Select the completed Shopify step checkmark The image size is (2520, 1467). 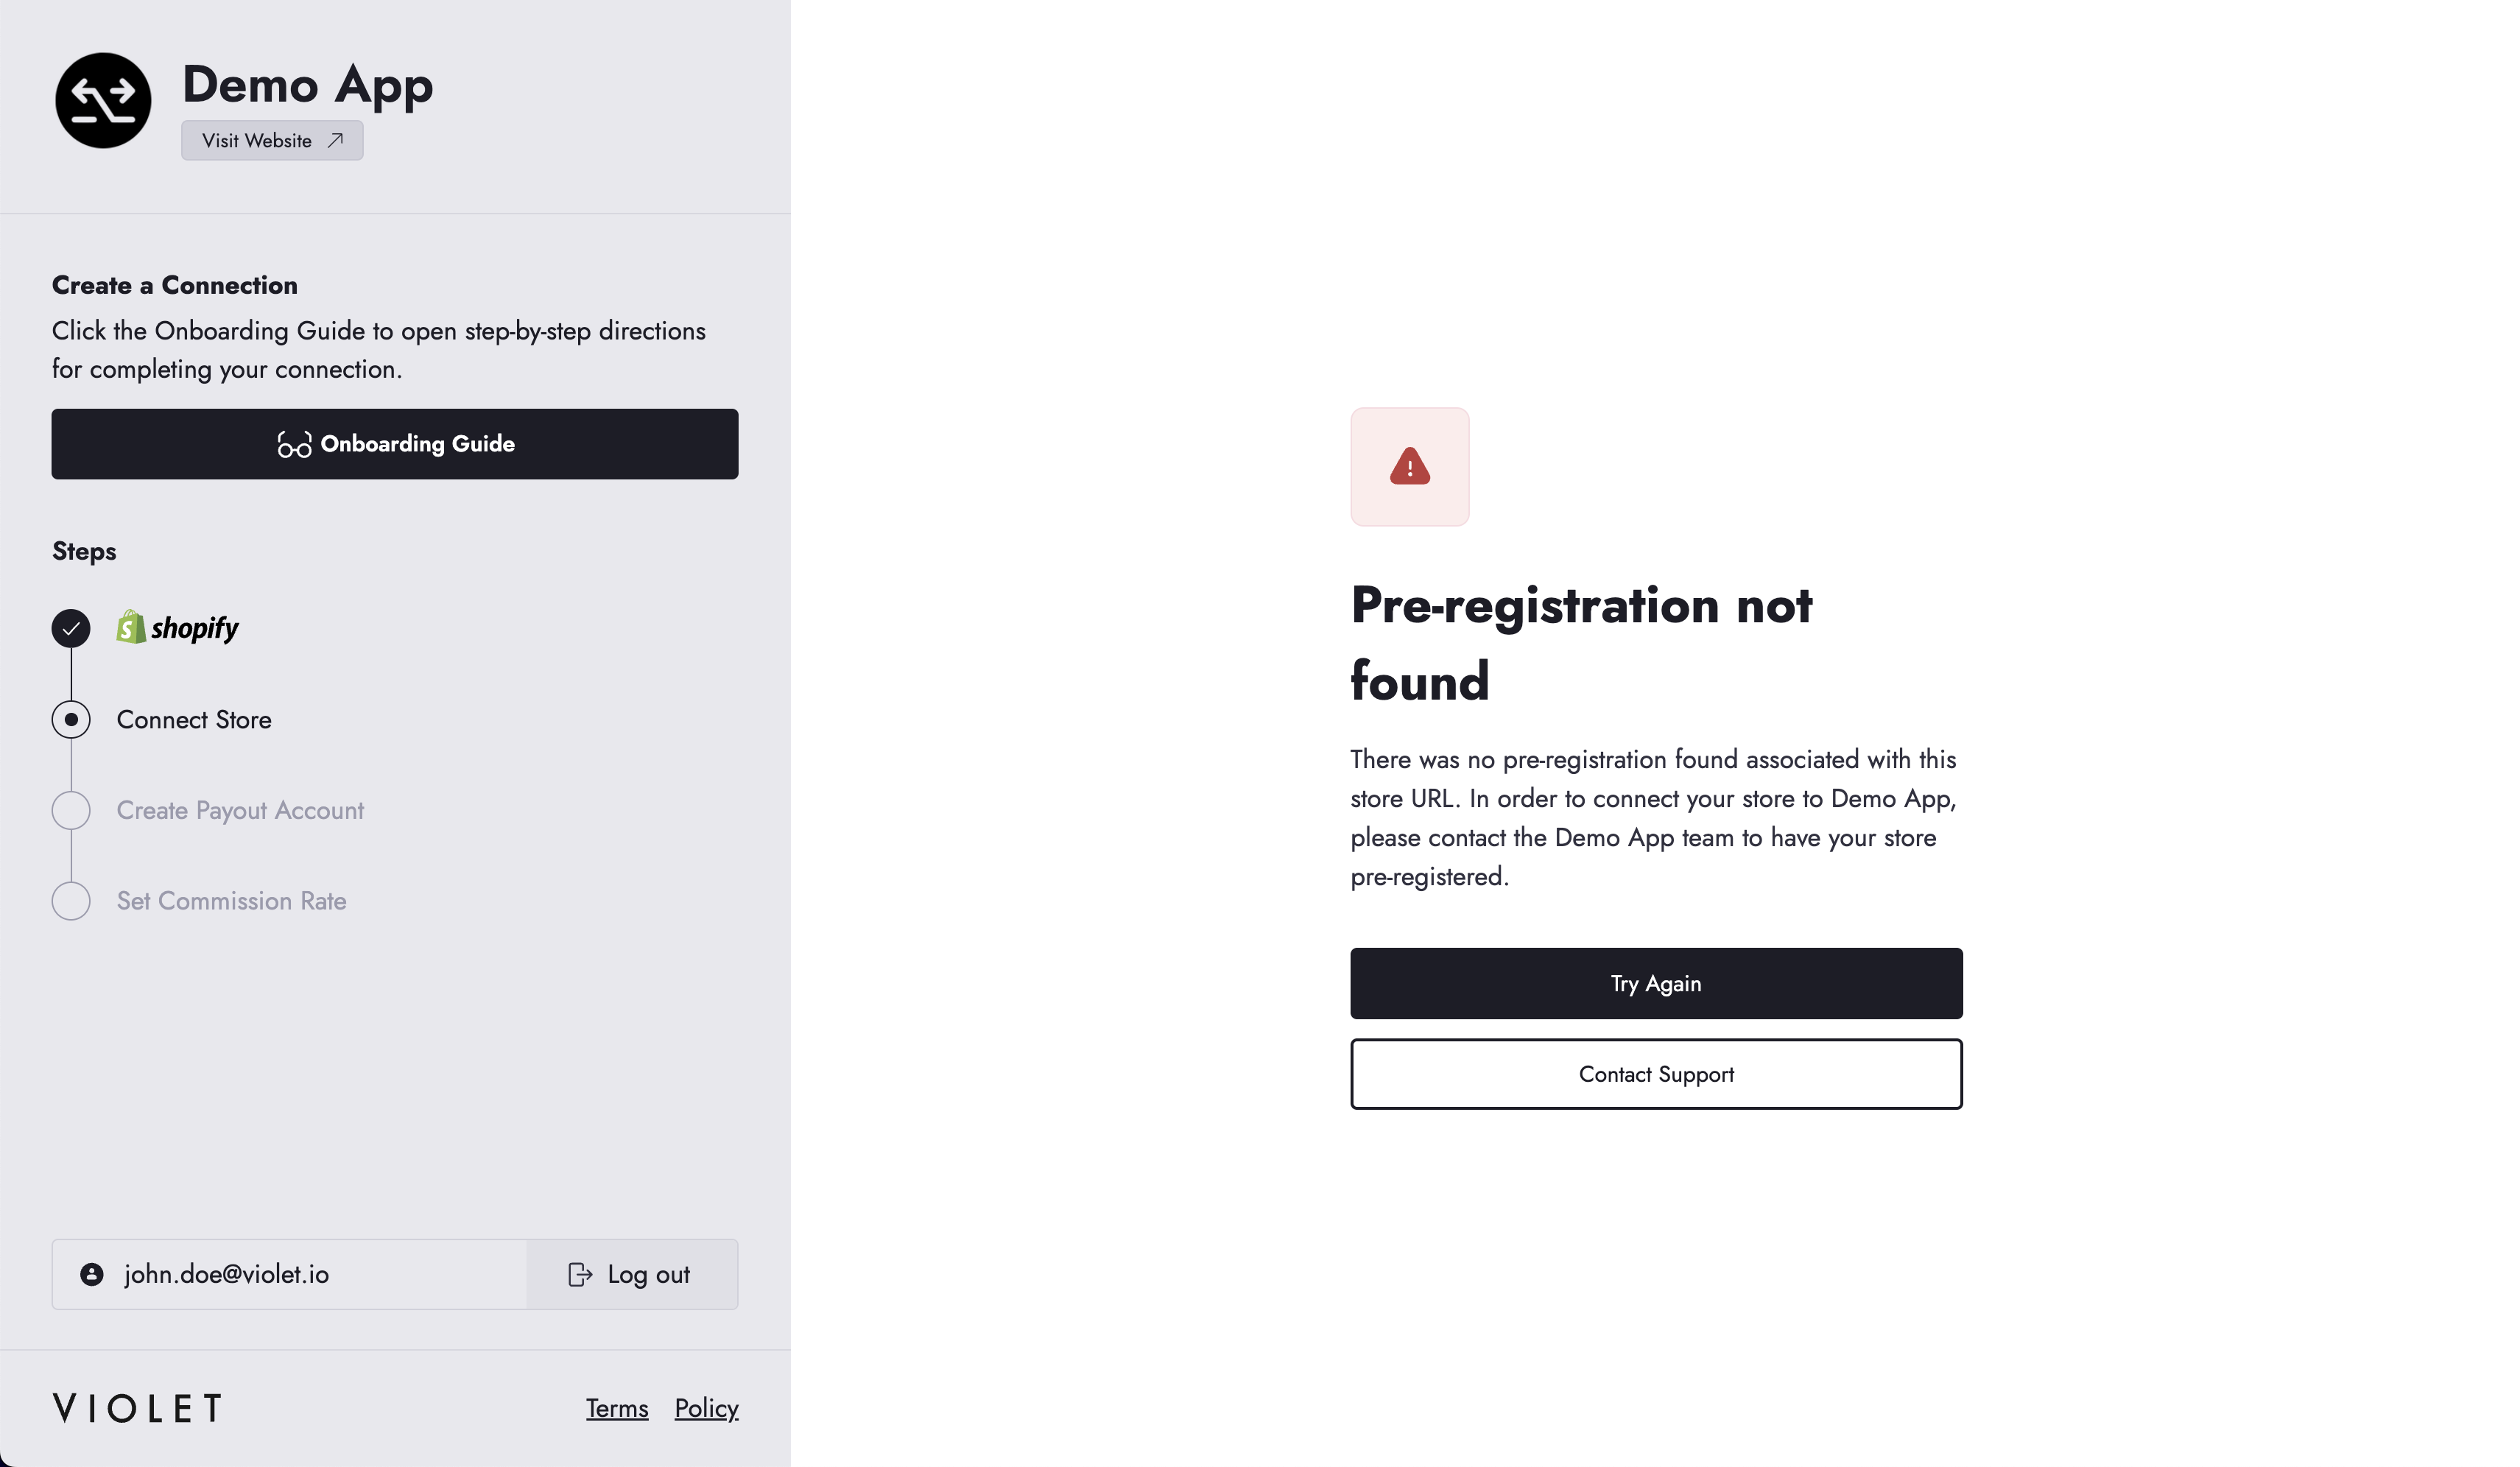click(71, 628)
